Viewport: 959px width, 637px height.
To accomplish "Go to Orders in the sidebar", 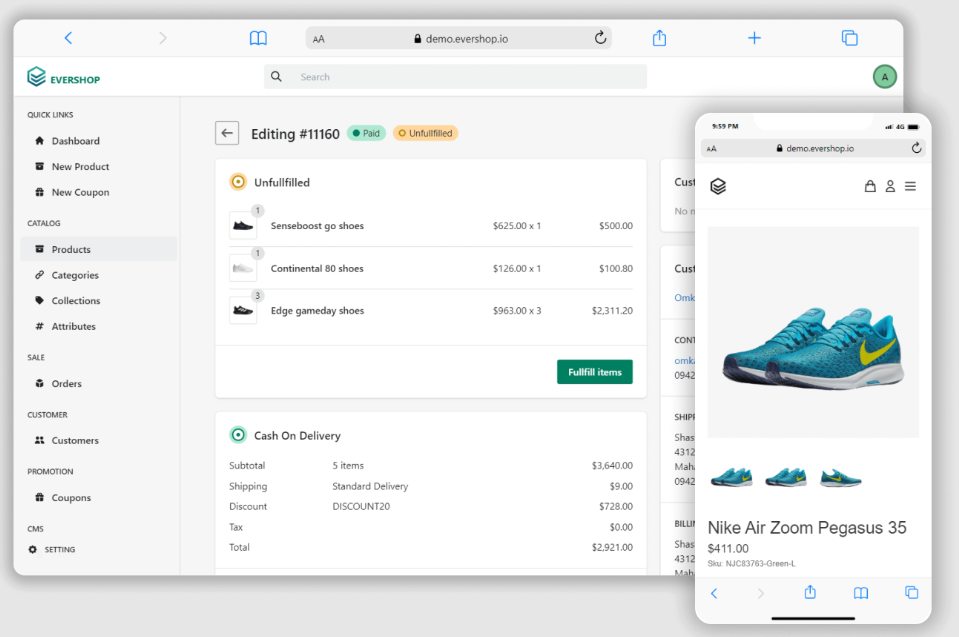I will (66, 383).
